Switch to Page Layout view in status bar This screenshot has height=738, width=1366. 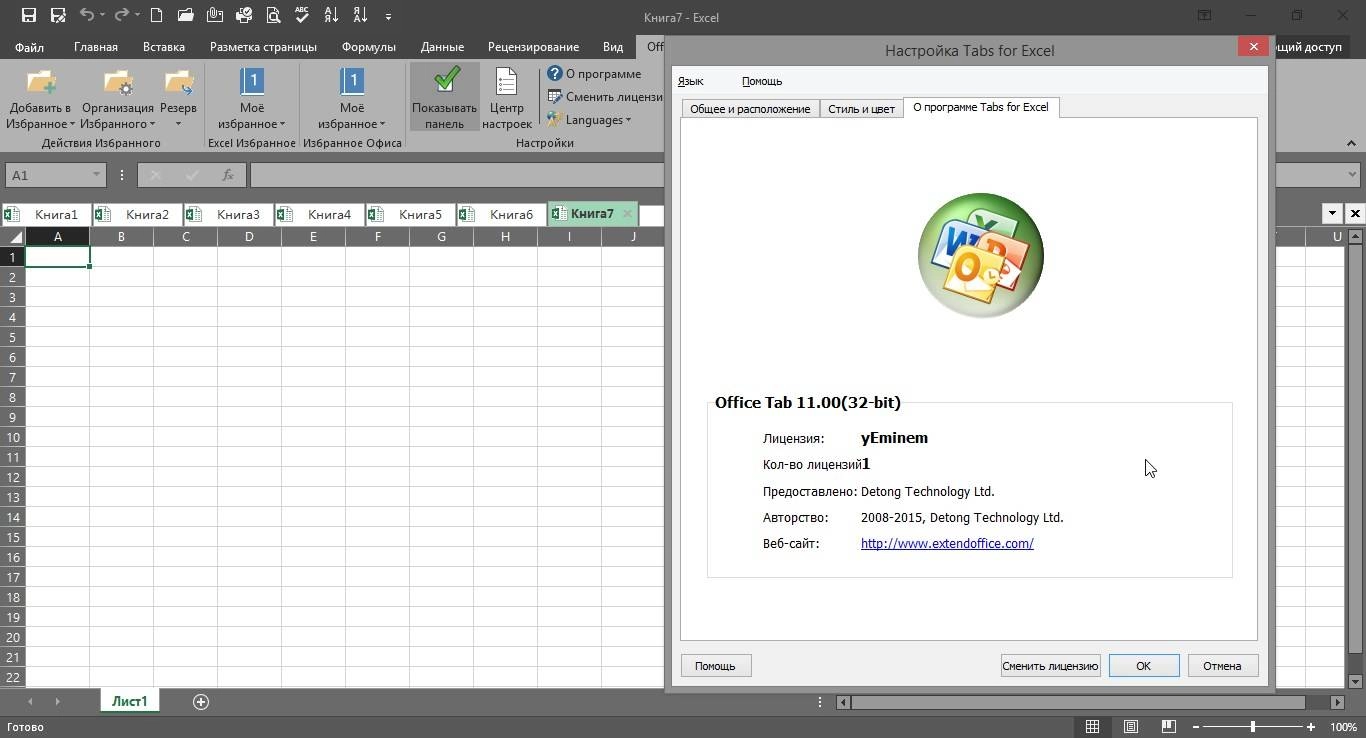(1130, 727)
